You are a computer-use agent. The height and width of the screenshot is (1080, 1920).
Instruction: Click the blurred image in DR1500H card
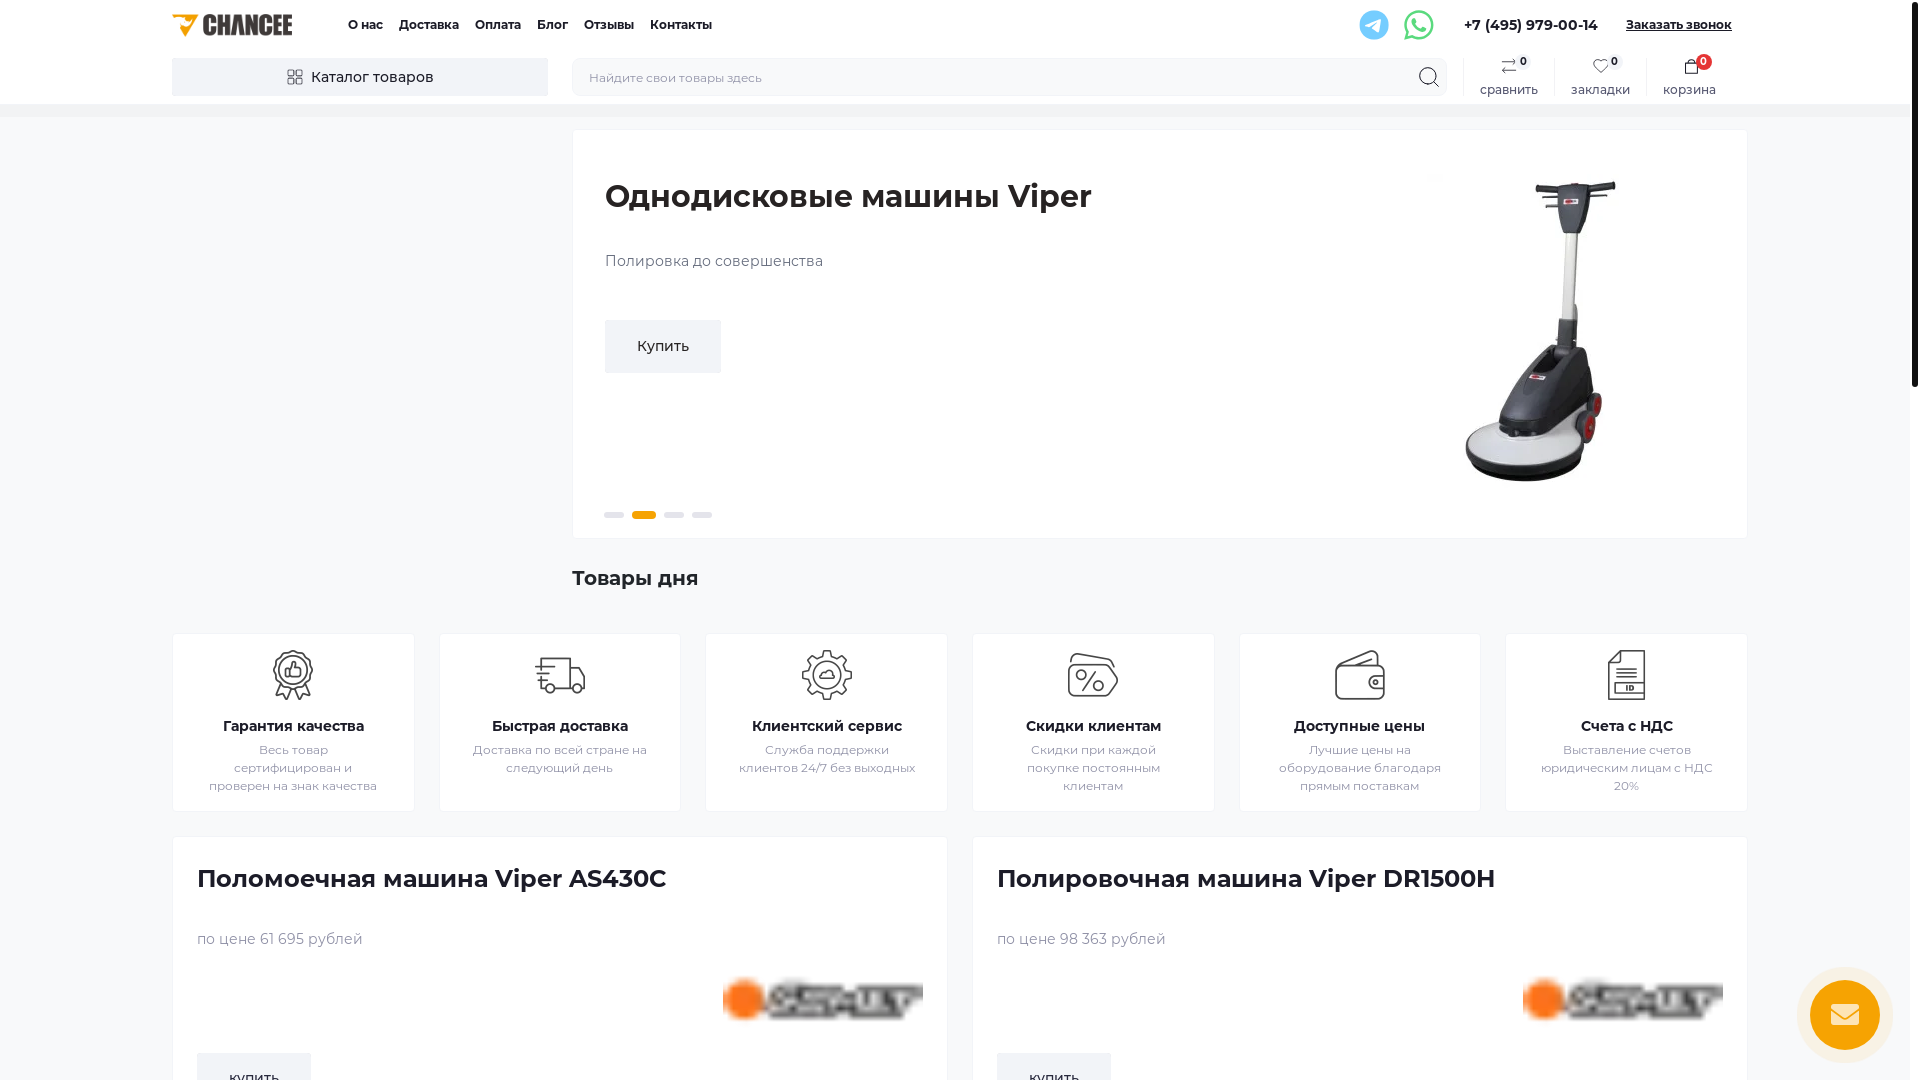point(1622,999)
